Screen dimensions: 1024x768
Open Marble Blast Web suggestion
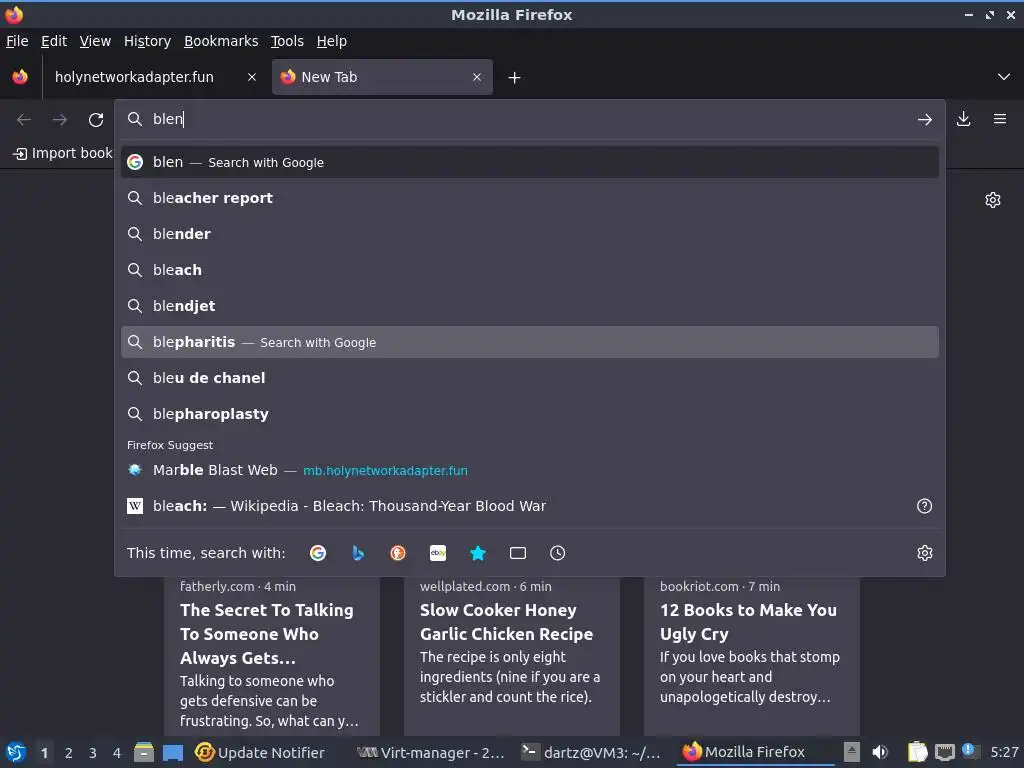pos(530,470)
